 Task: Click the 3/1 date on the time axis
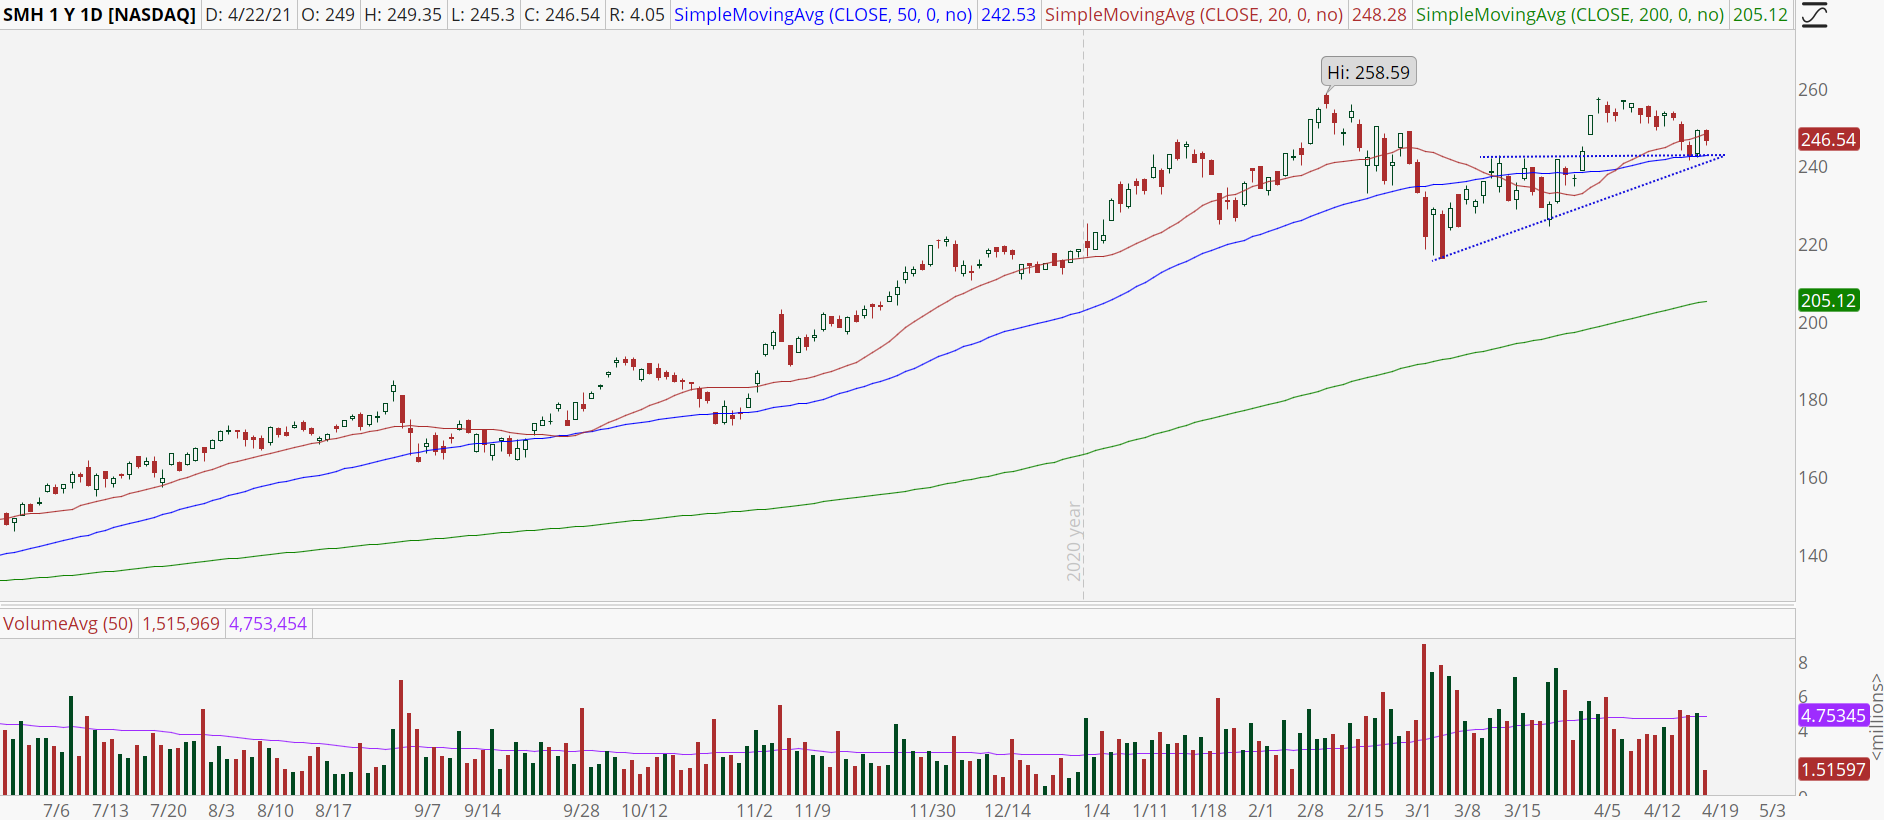click(x=1417, y=810)
